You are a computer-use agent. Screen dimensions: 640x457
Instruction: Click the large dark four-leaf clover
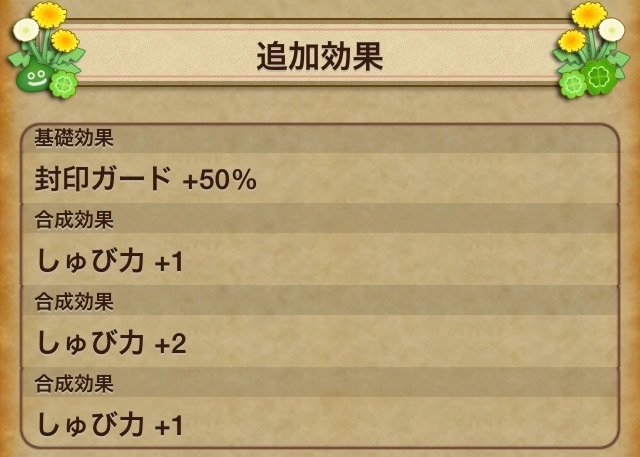tap(602, 74)
